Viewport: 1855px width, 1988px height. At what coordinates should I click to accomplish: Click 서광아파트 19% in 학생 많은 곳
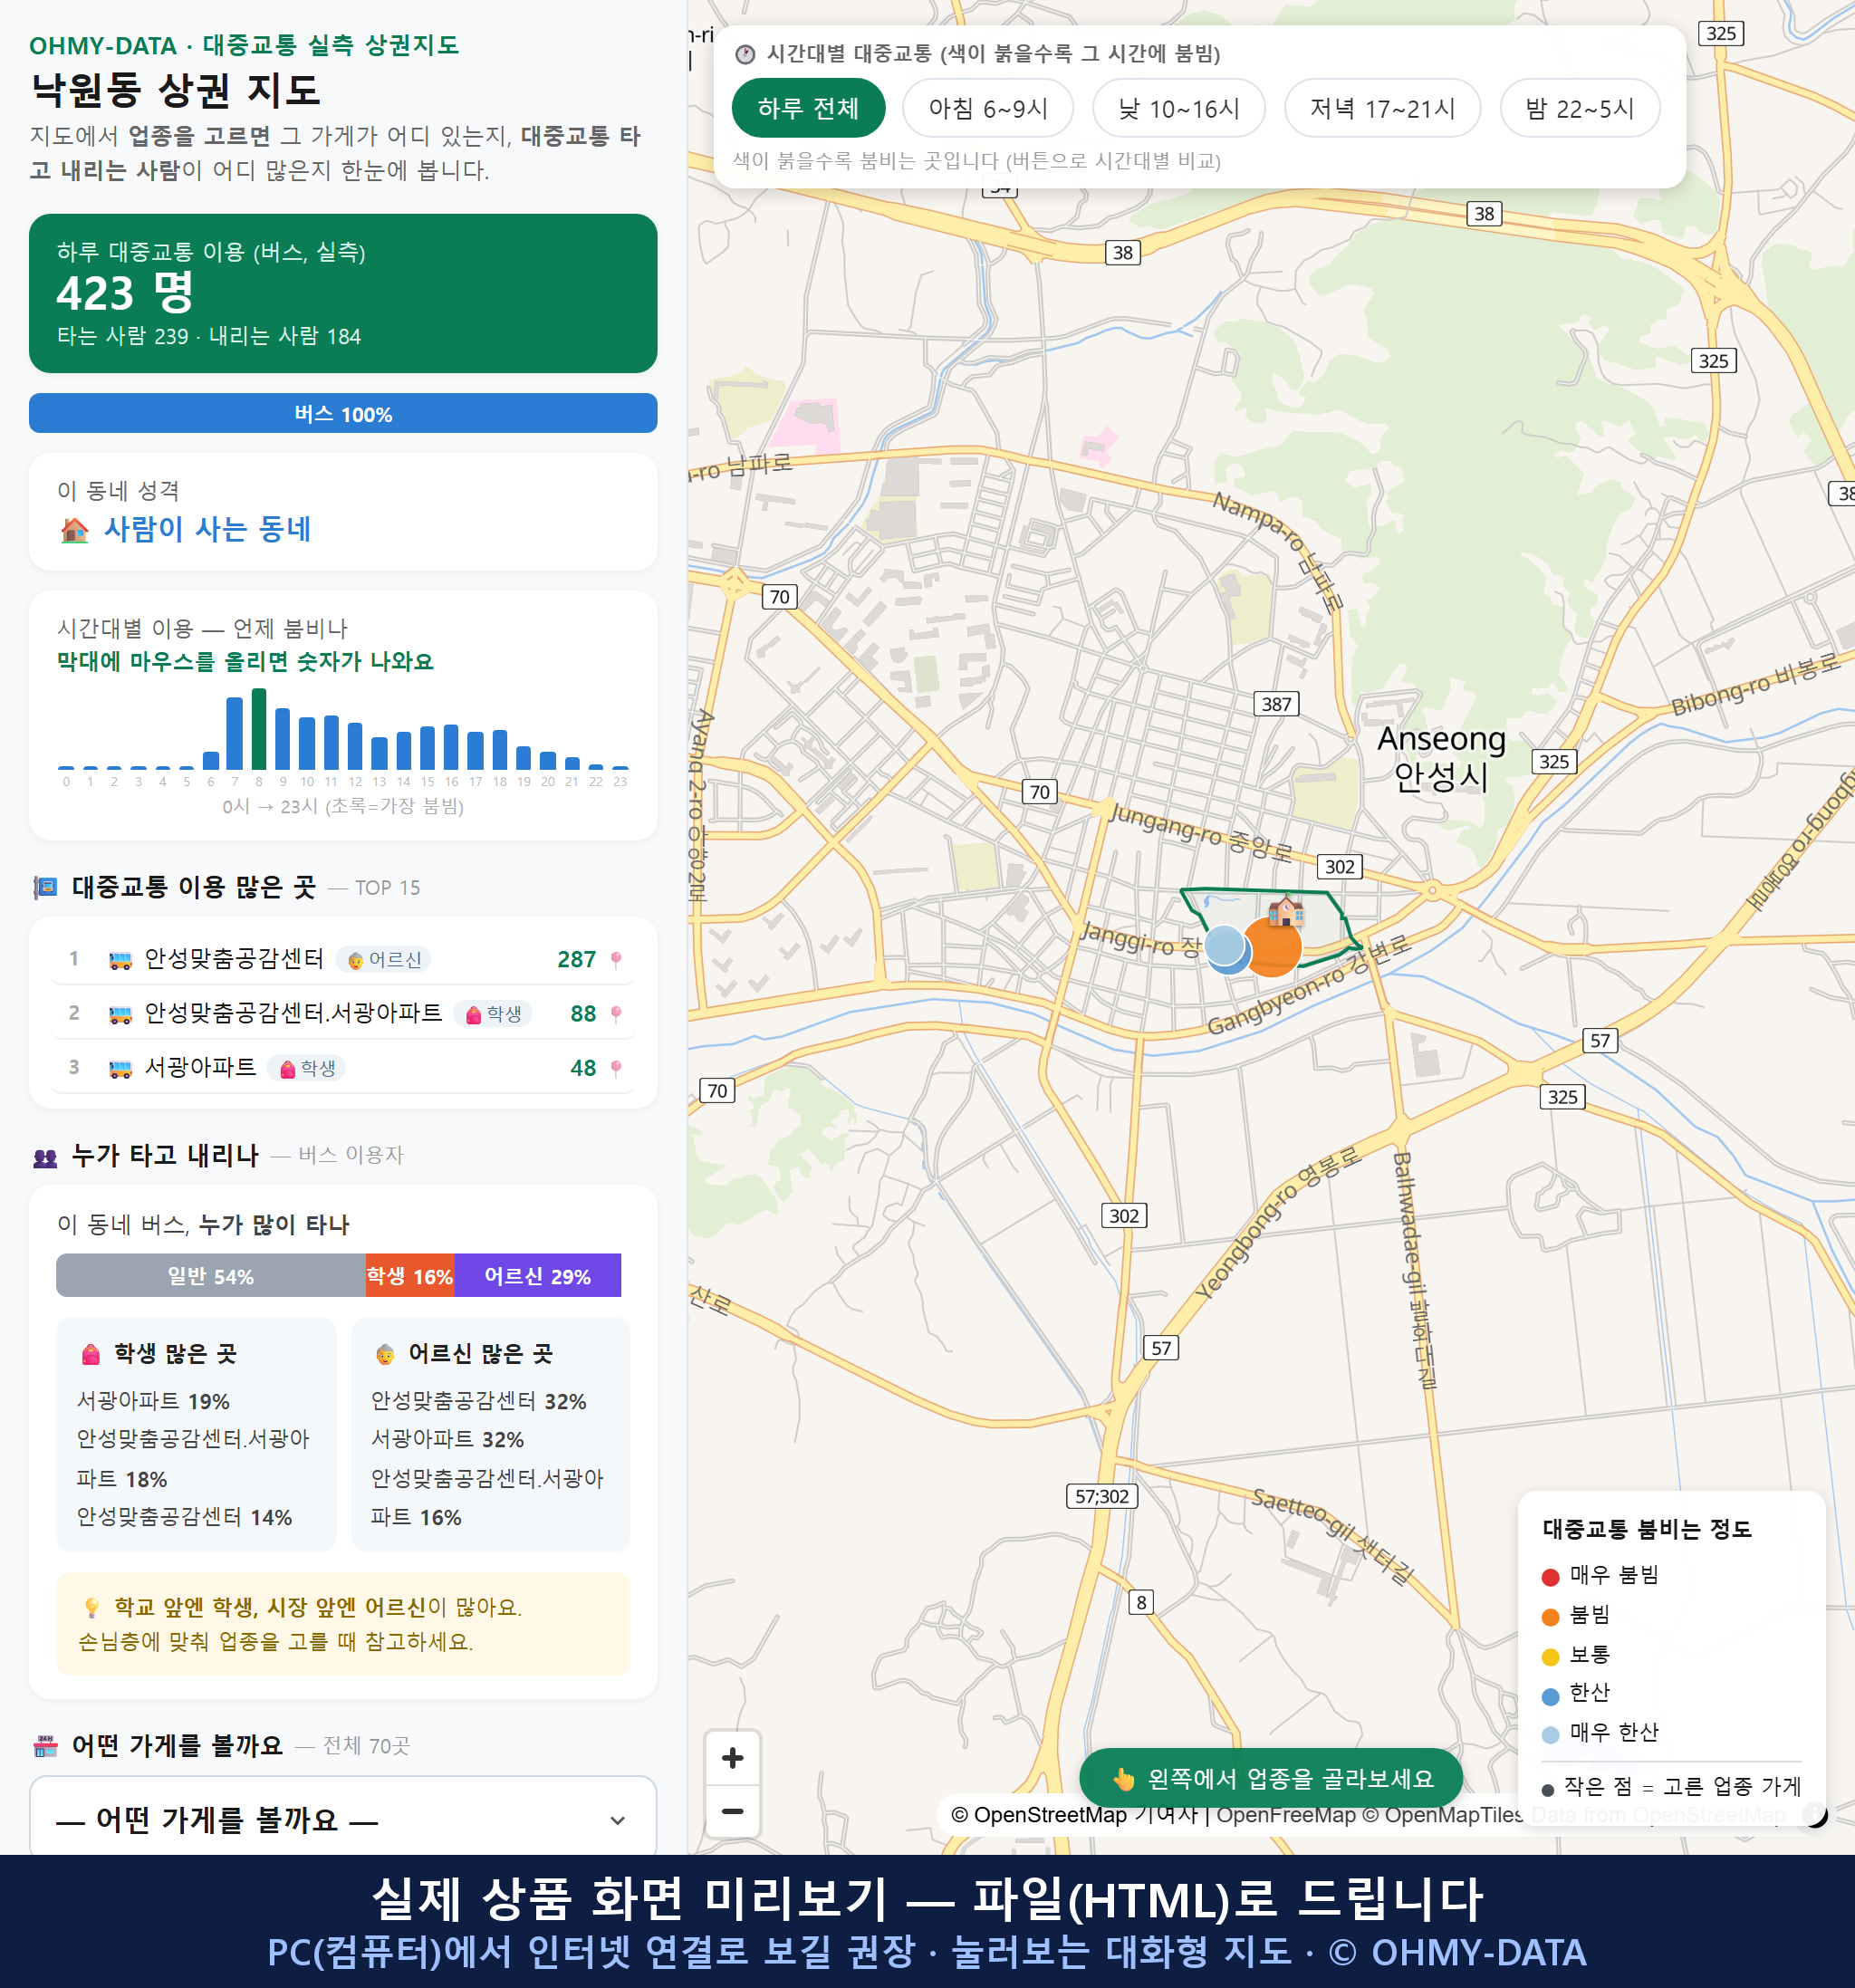[x=153, y=1401]
